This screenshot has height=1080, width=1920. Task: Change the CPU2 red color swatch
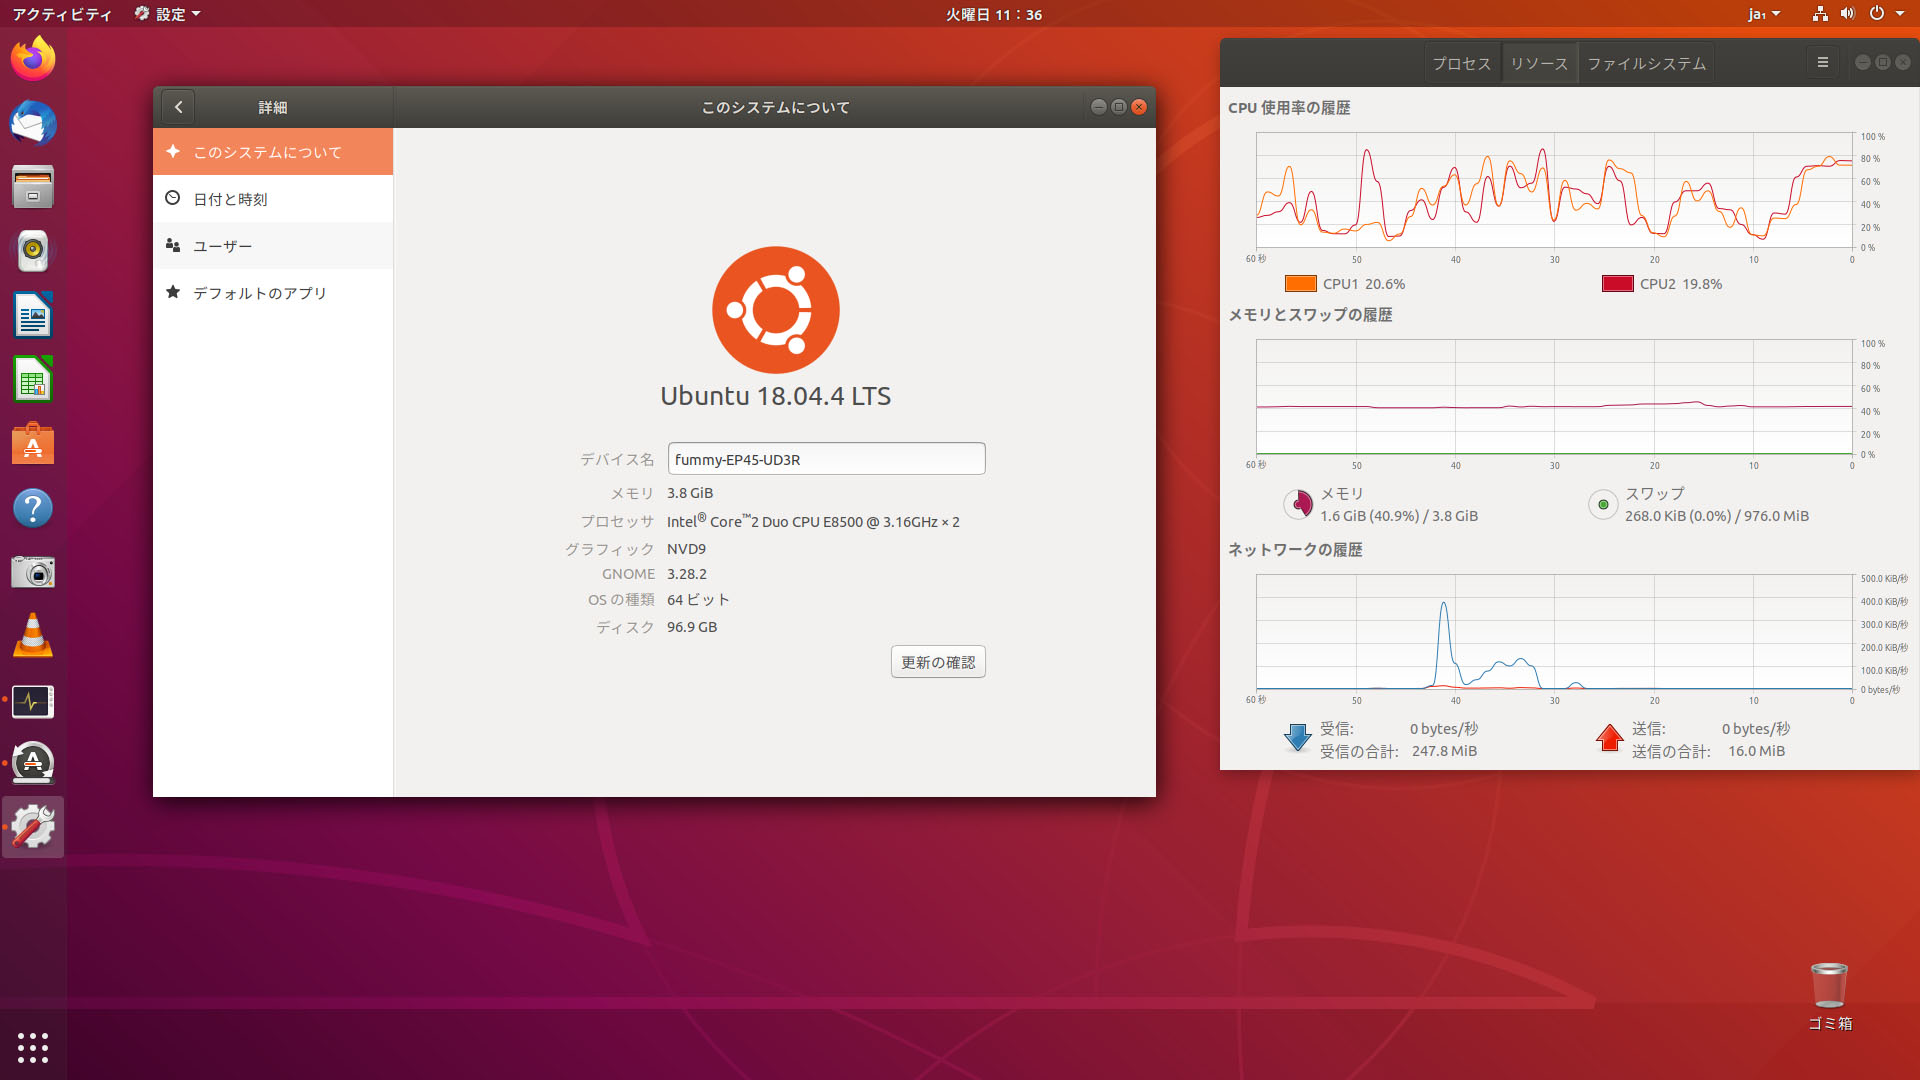pyautogui.click(x=1617, y=284)
